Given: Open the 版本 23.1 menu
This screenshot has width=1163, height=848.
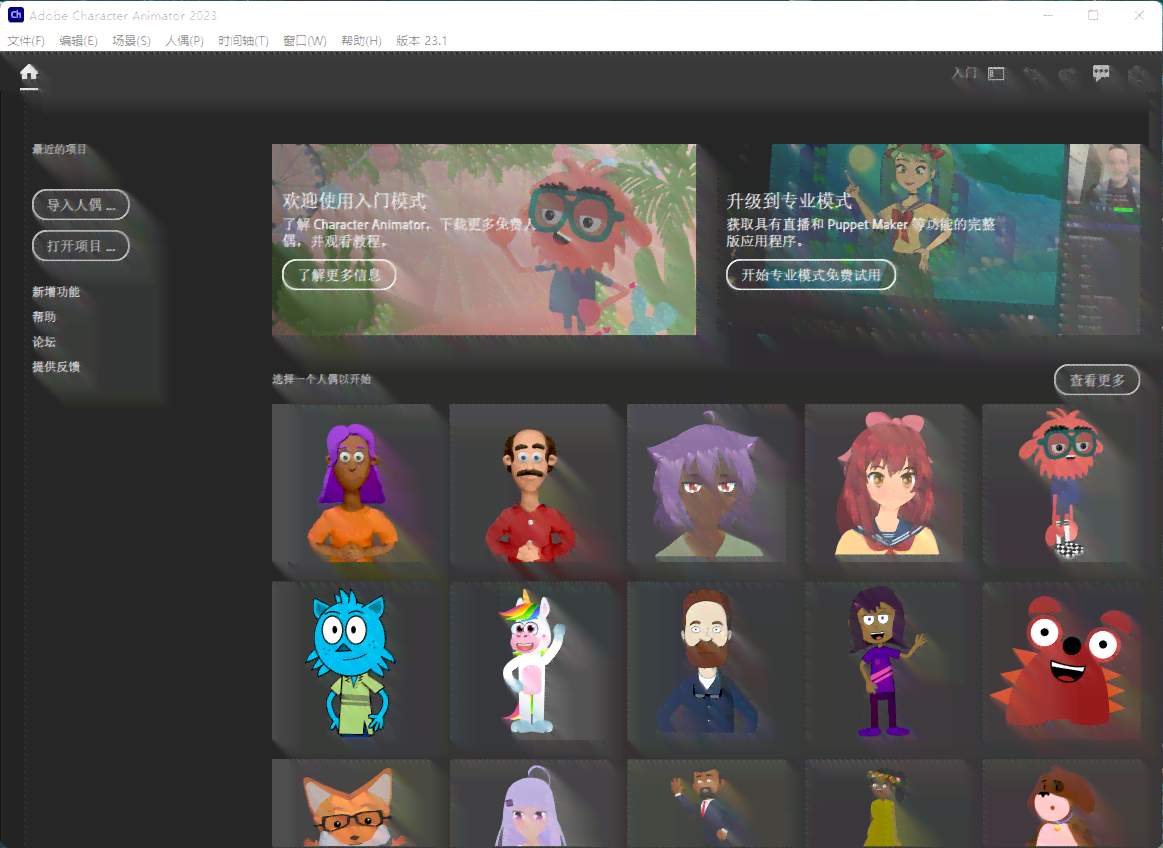Looking at the screenshot, I should tap(421, 41).
